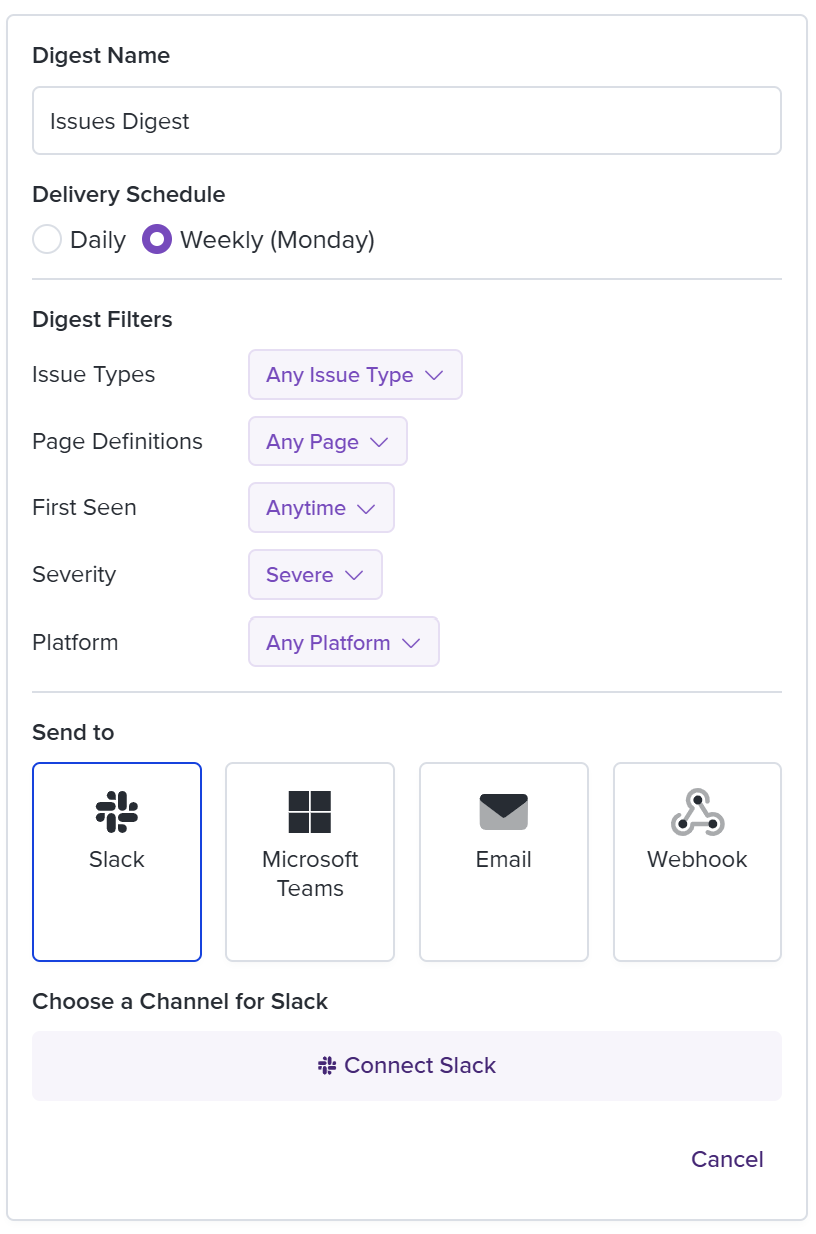Open the Any Platform filter dropdown
This screenshot has width=816, height=1234.
(343, 642)
